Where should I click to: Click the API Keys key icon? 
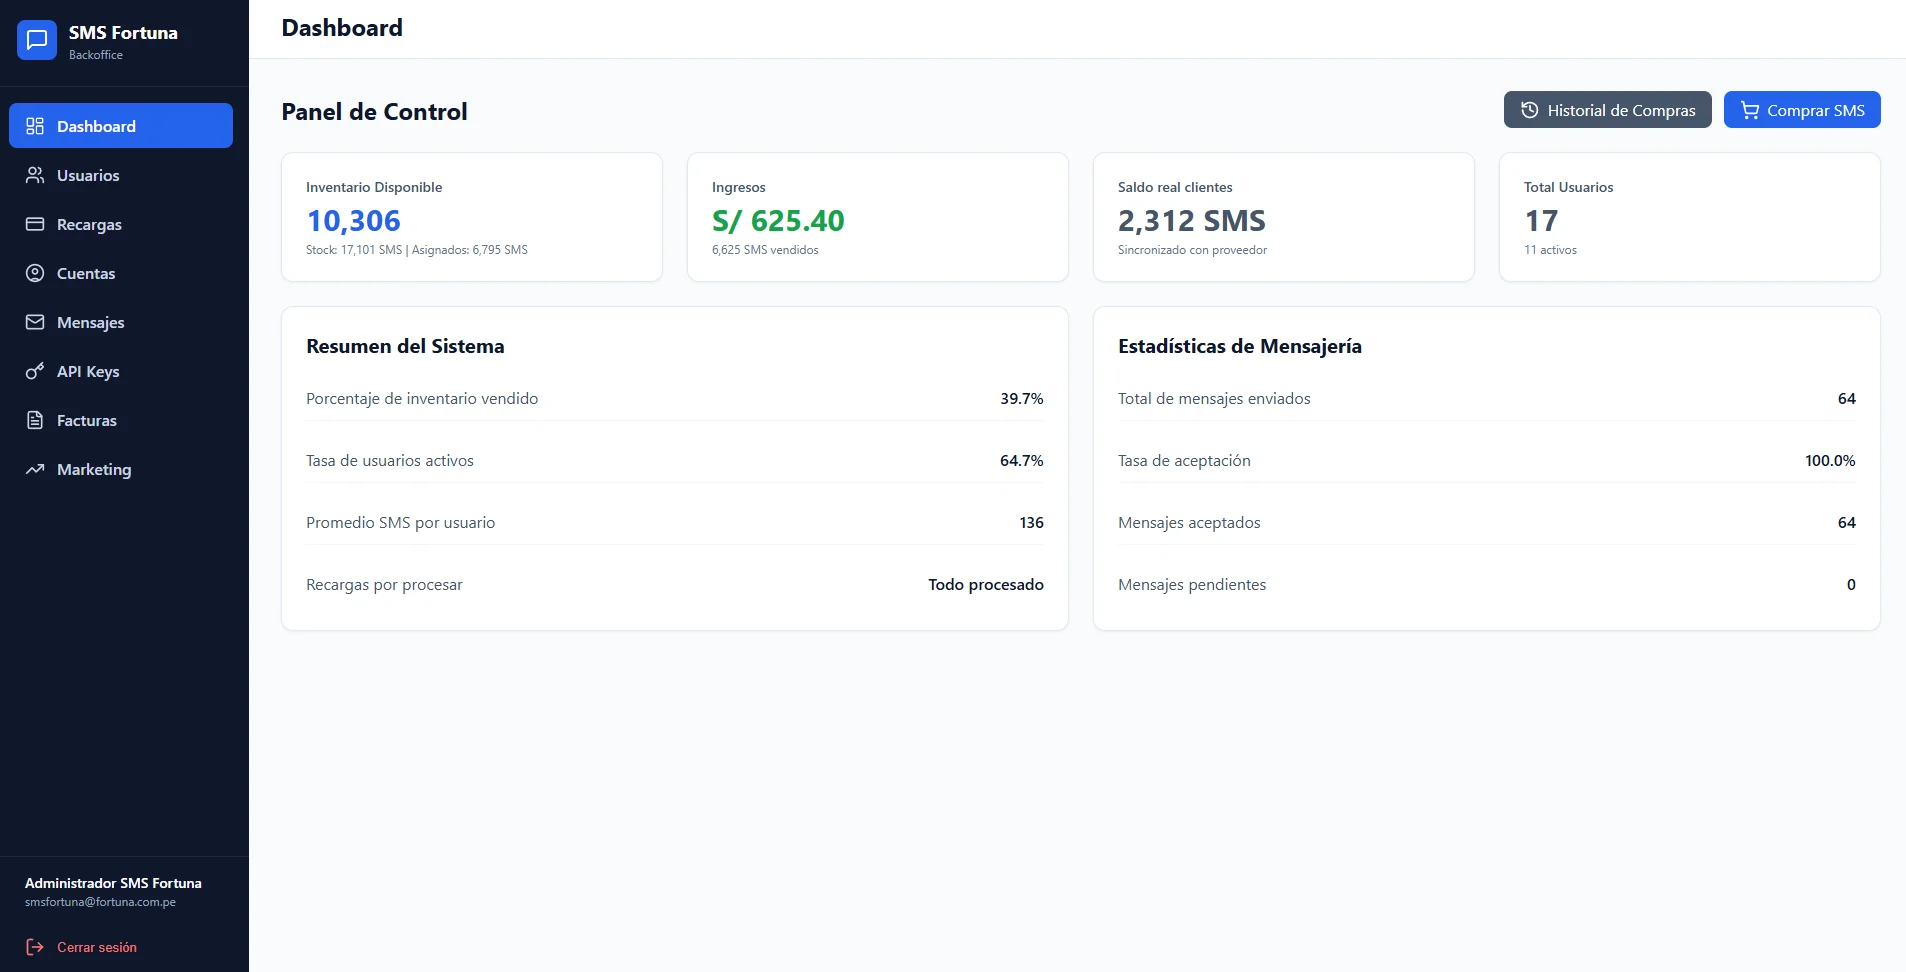click(35, 371)
